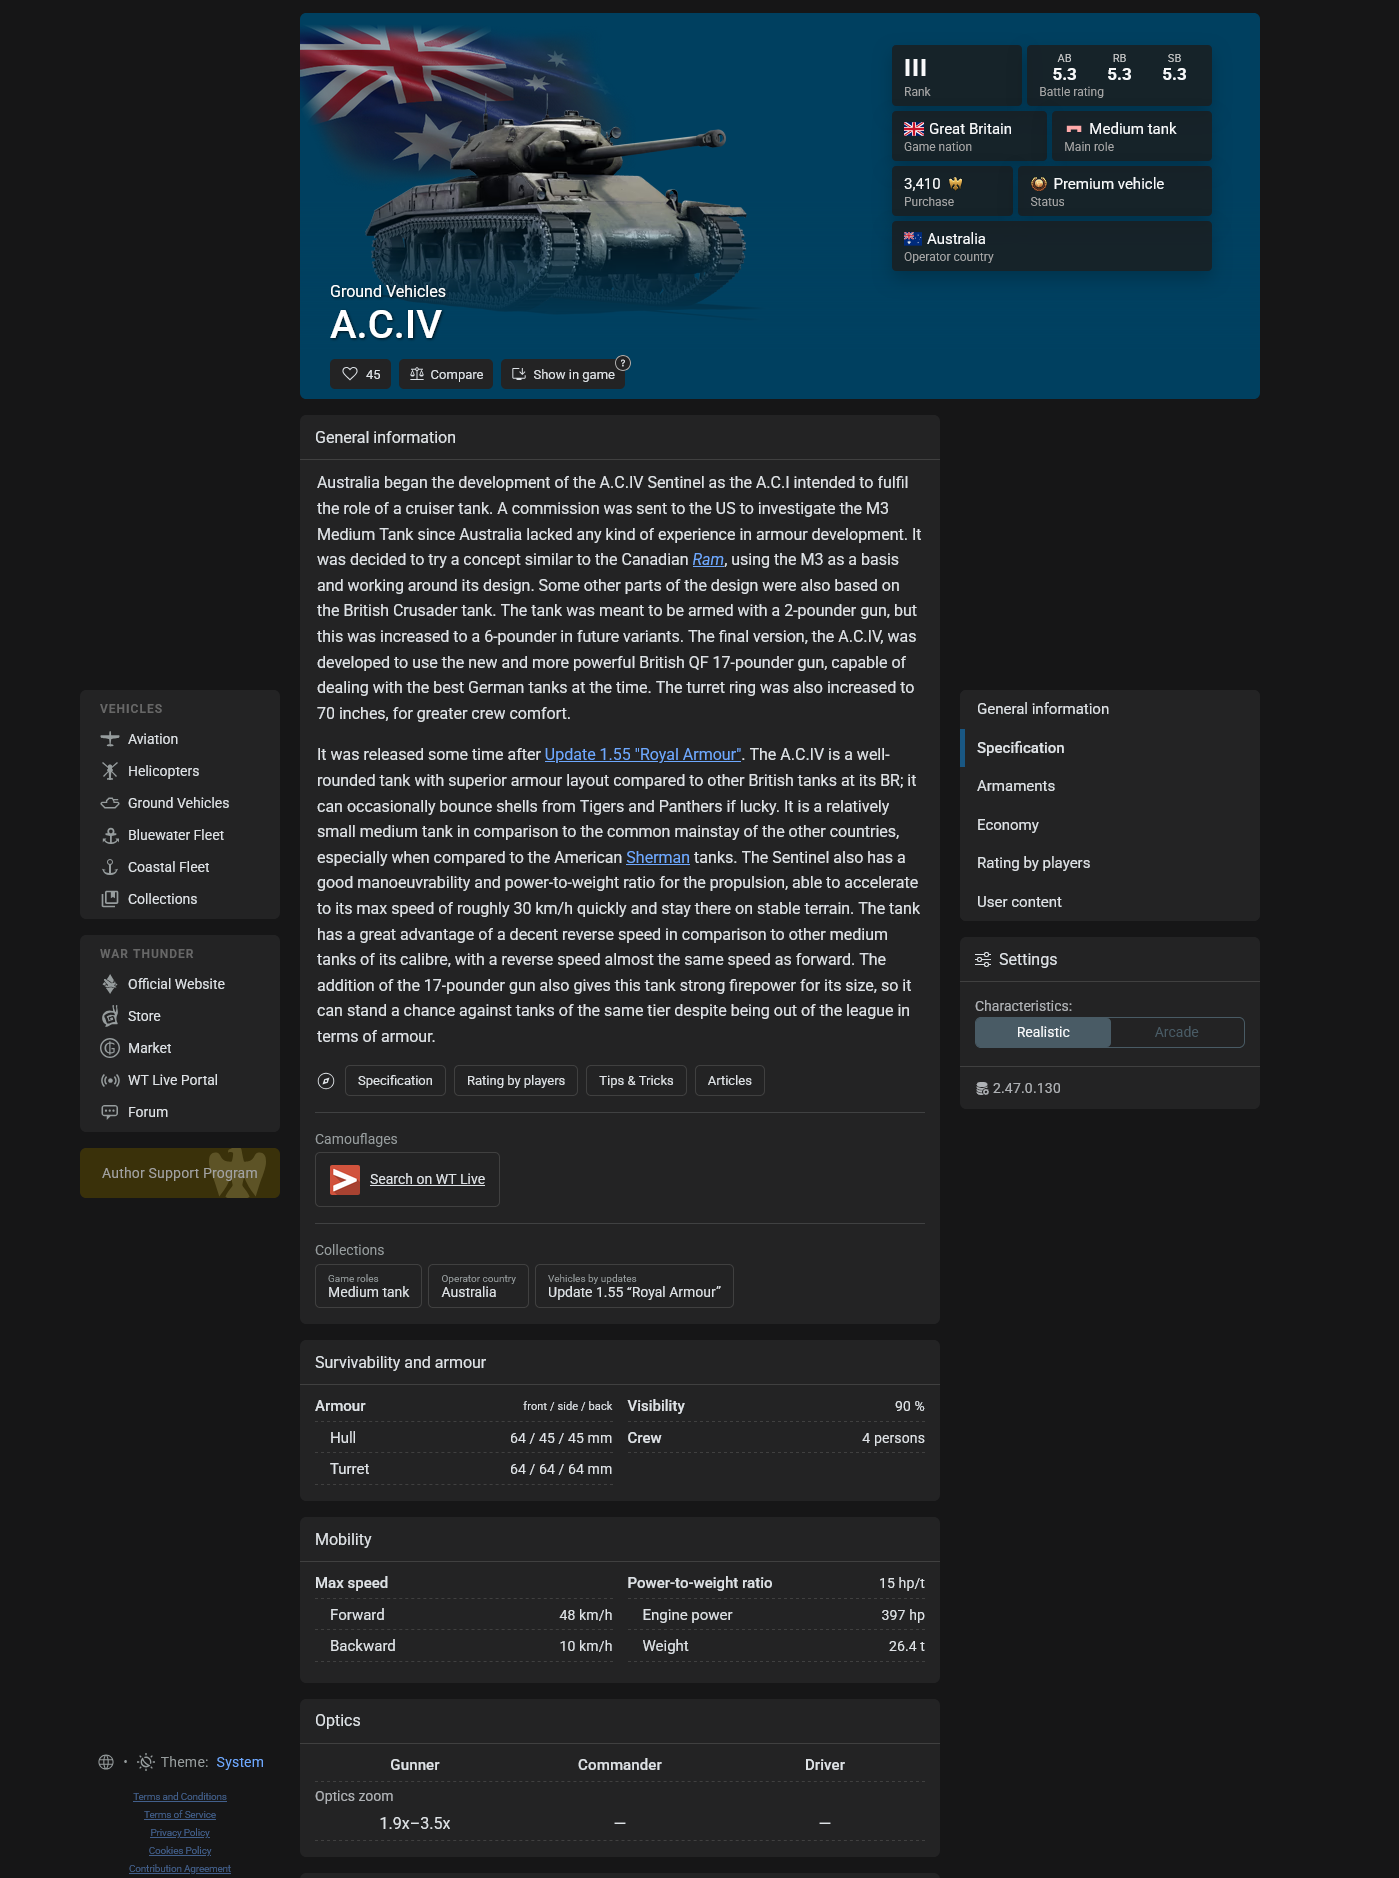The image size is (1399, 1878).
Task: Click the Store tag icon
Action: [x=110, y=1016]
